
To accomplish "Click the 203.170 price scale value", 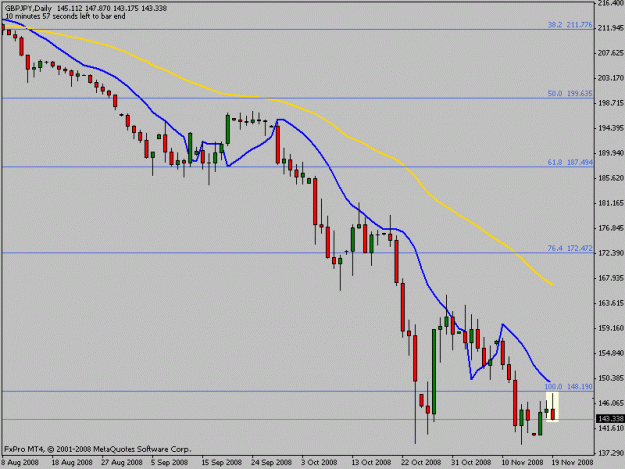I will pos(611,78).
